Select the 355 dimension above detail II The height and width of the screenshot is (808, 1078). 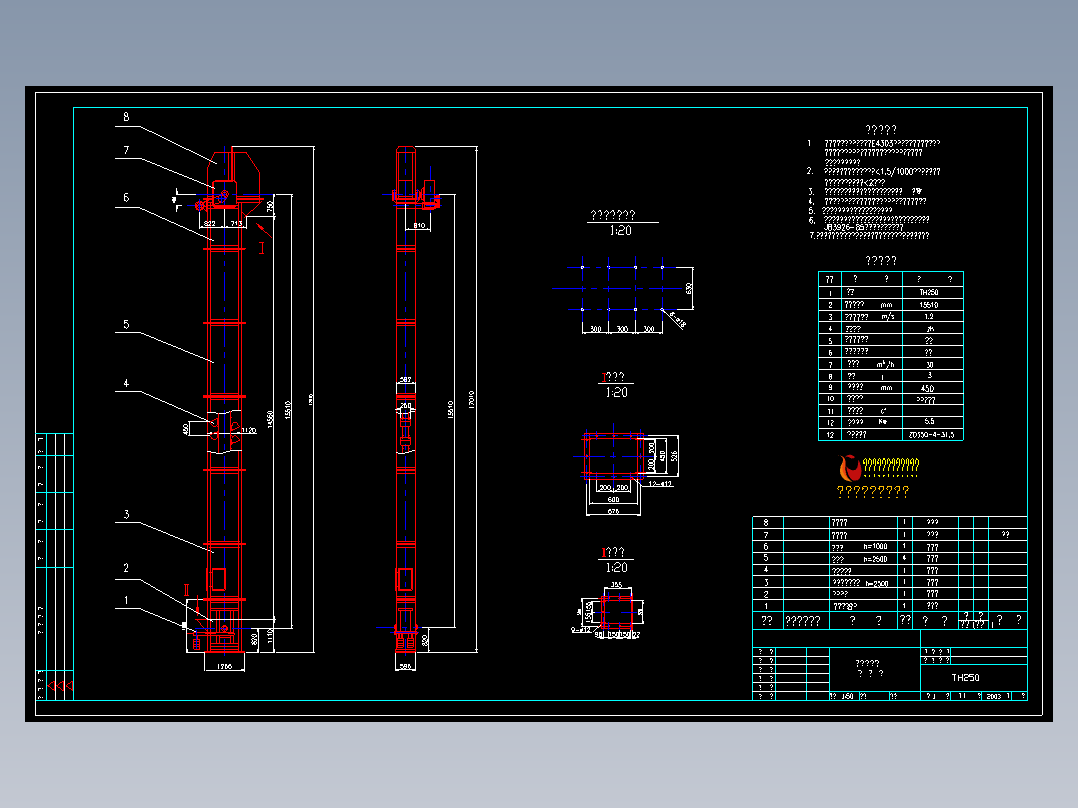[x=617, y=585]
